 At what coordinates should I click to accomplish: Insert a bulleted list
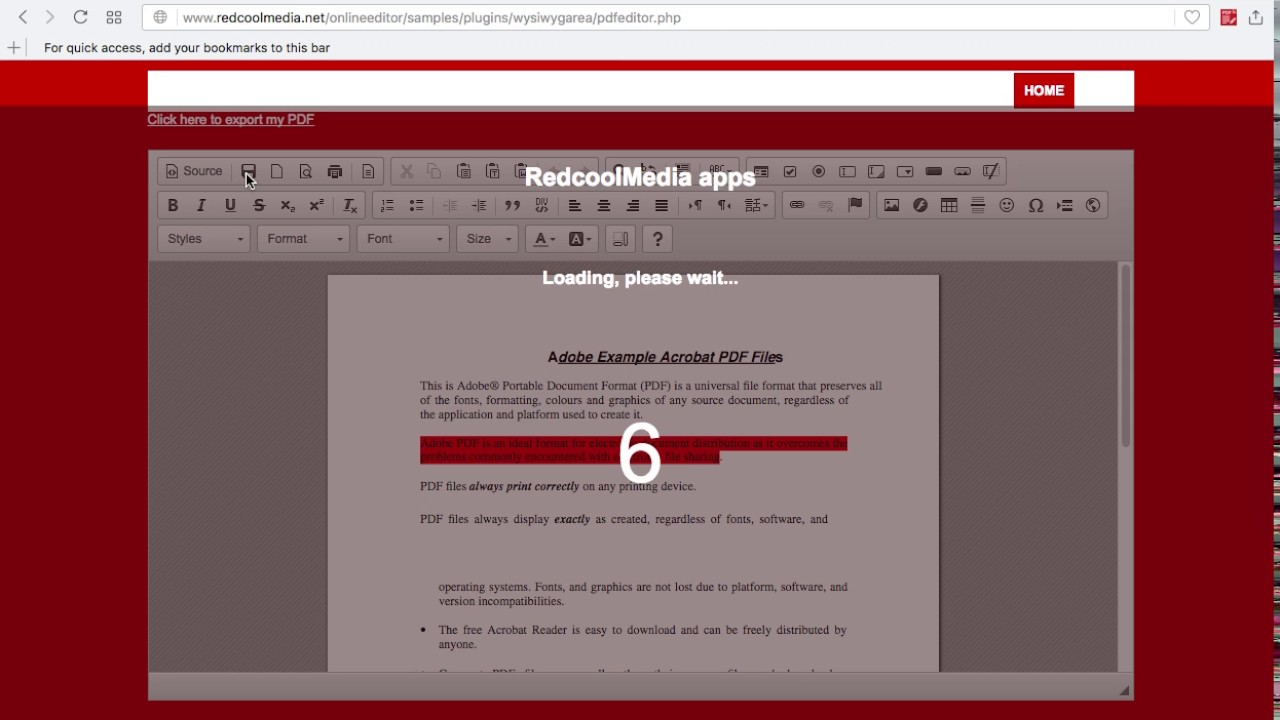[x=416, y=205]
